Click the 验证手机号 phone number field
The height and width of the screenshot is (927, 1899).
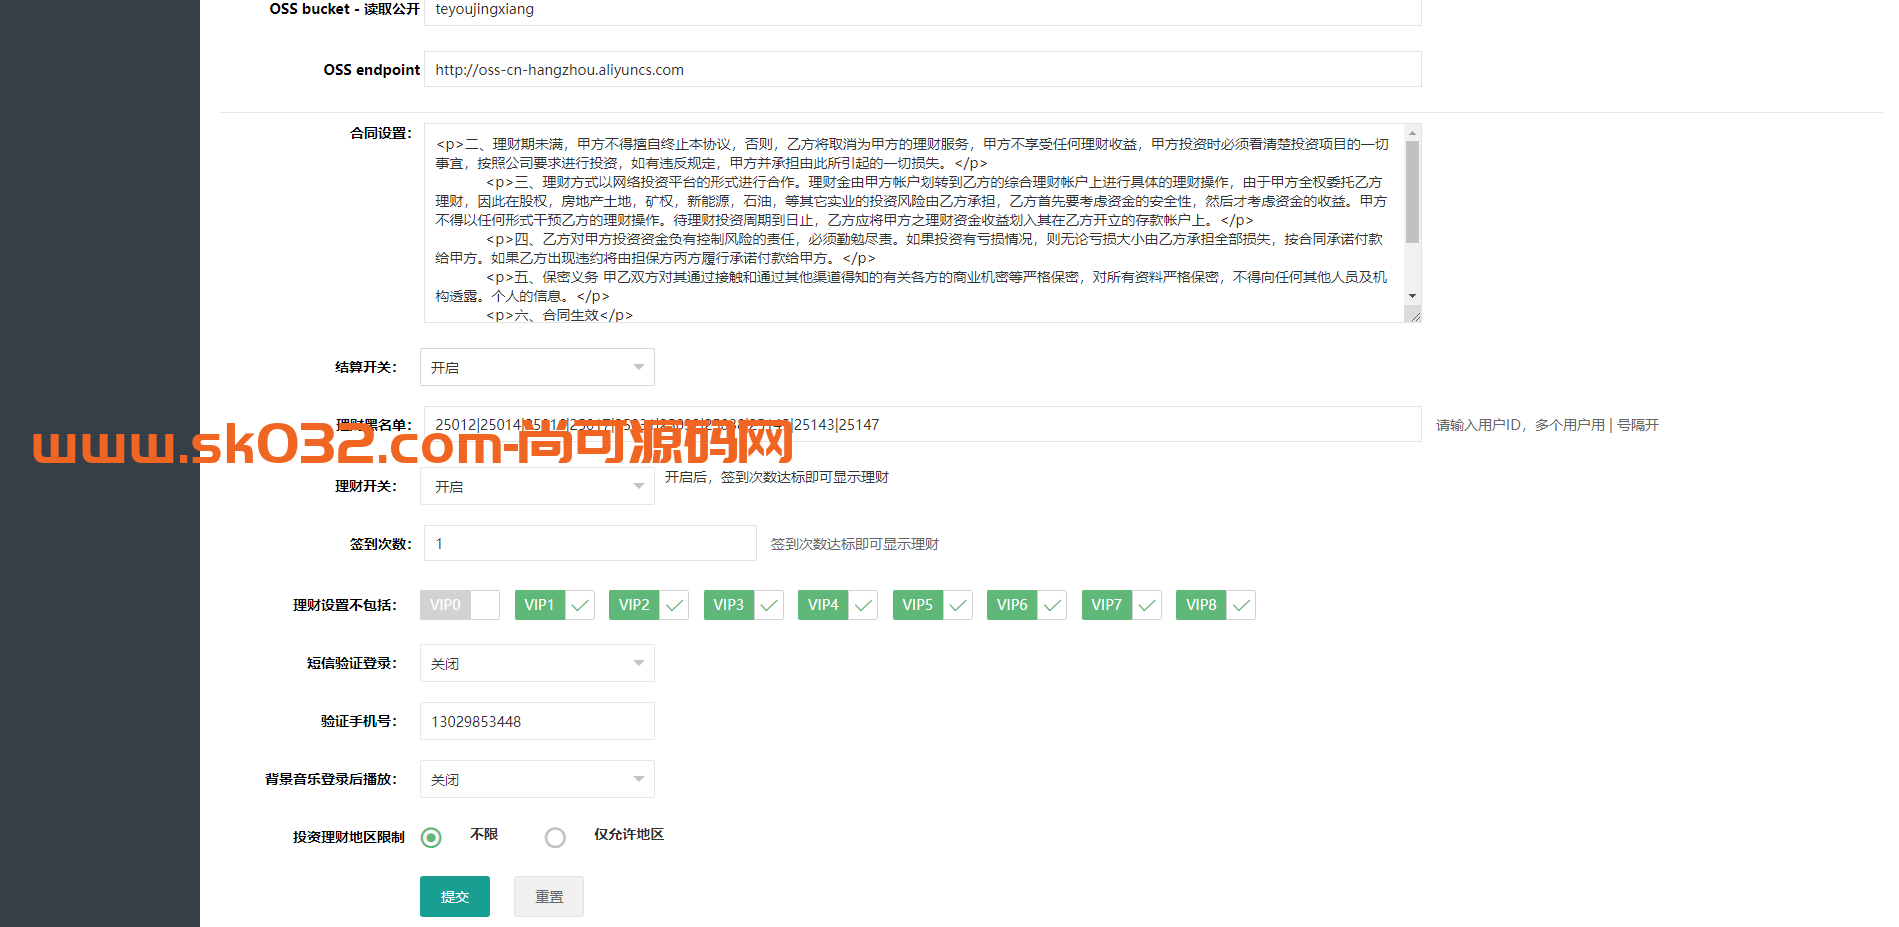point(537,721)
